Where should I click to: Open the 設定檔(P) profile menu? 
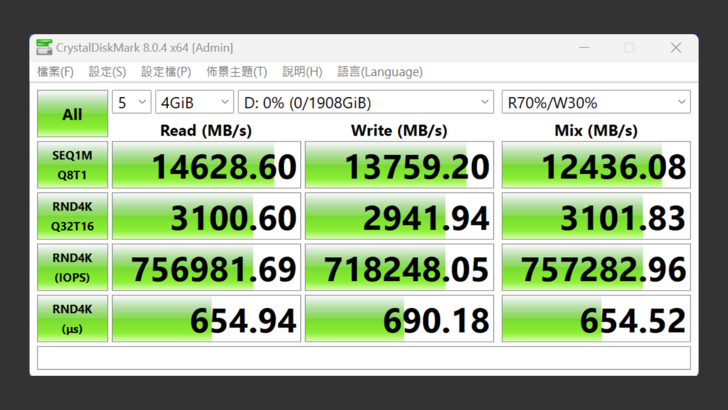click(x=166, y=72)
